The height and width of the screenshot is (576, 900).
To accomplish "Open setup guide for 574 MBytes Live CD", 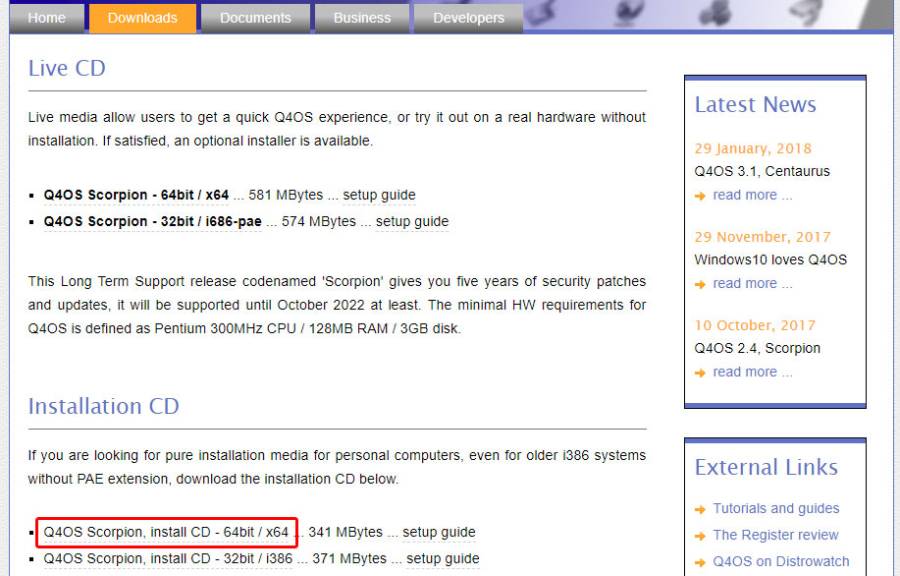I will tap(412, 221).
